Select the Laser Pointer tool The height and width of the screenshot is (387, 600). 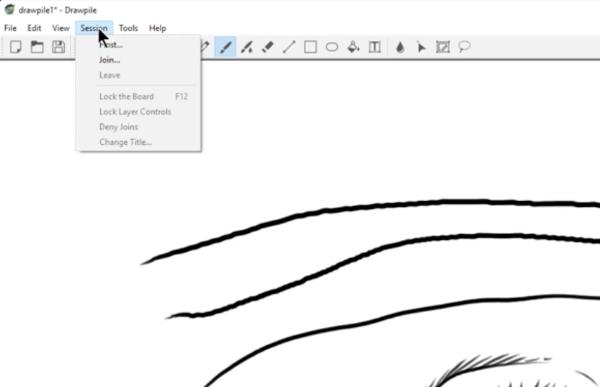(421, 47)
